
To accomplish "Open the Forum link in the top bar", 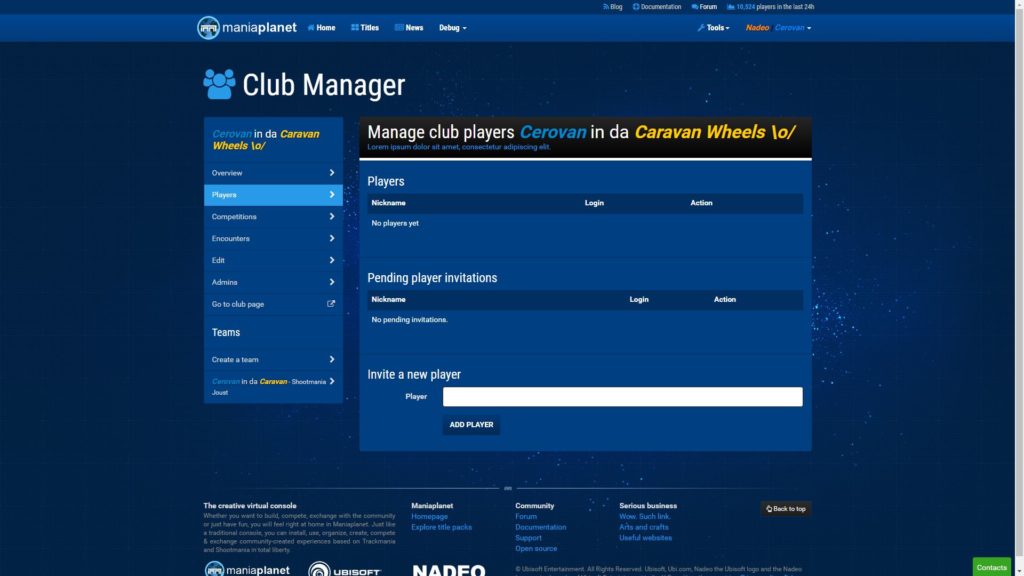I will point(704,7).
